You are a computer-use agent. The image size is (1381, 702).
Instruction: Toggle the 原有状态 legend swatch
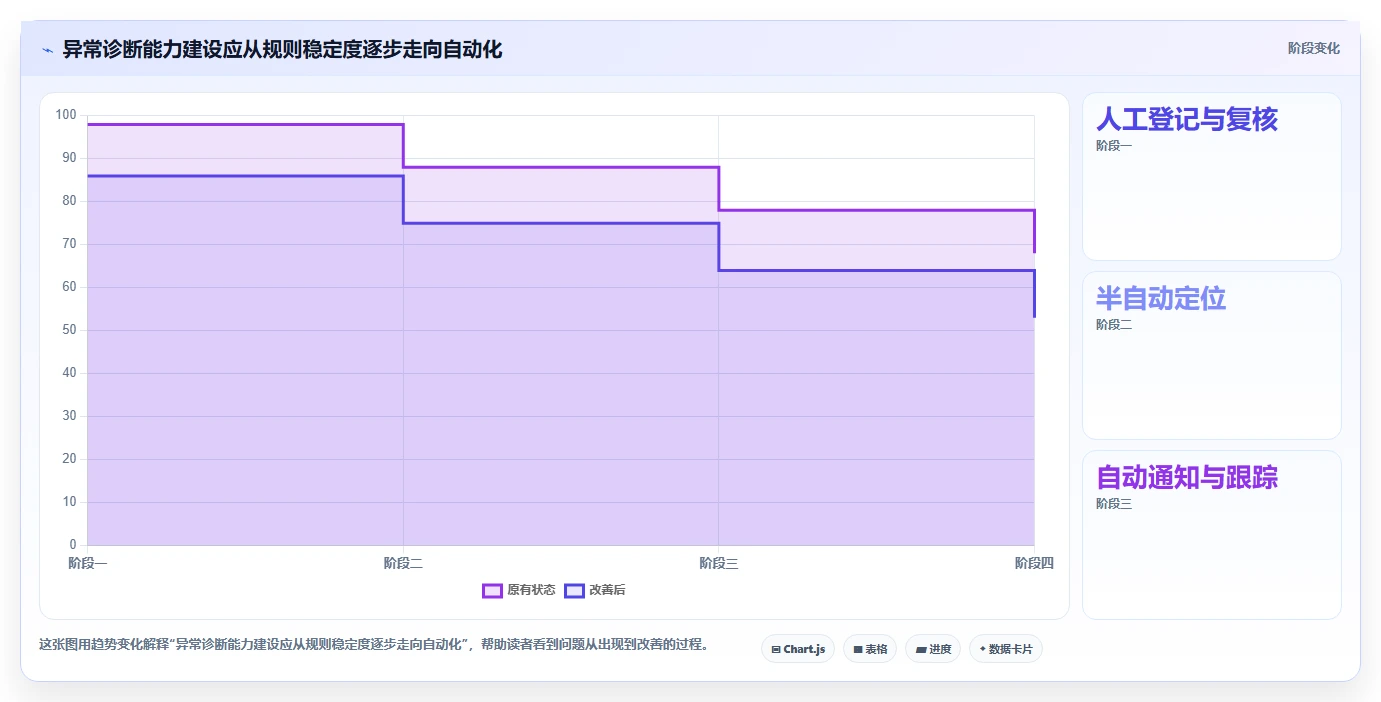[x=492, y=590]
